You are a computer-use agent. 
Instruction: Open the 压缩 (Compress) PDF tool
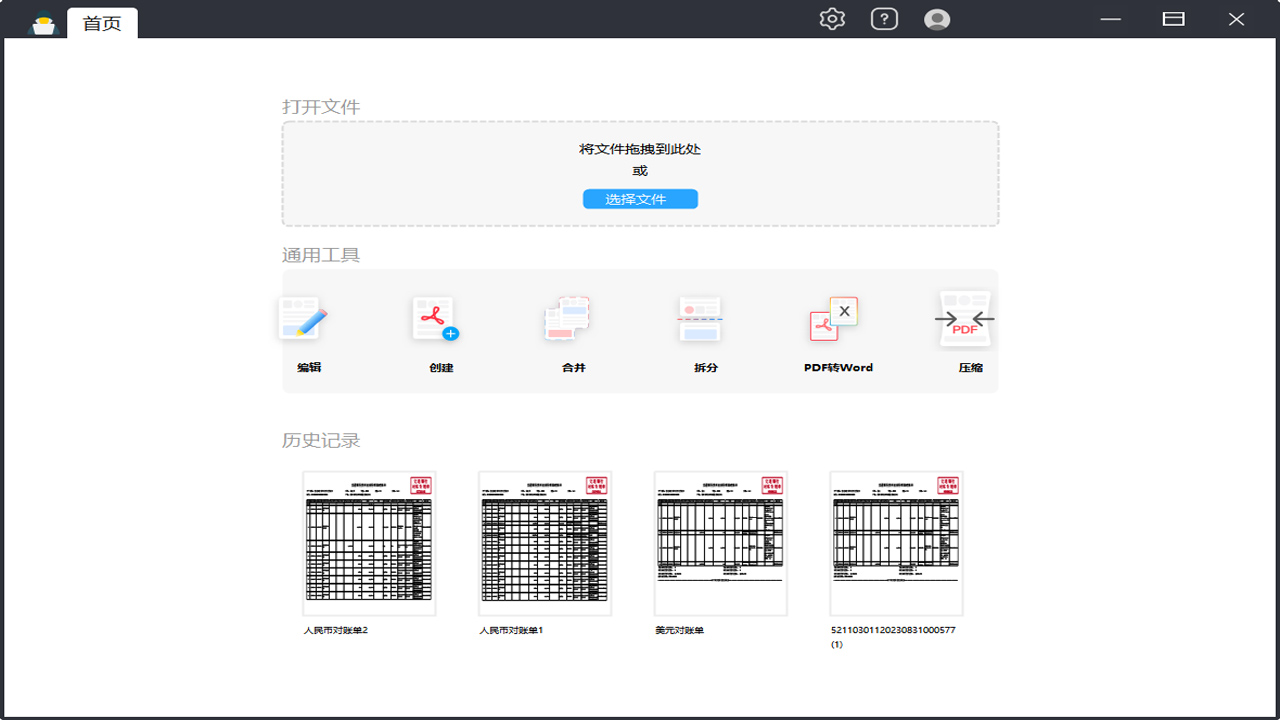964,330
